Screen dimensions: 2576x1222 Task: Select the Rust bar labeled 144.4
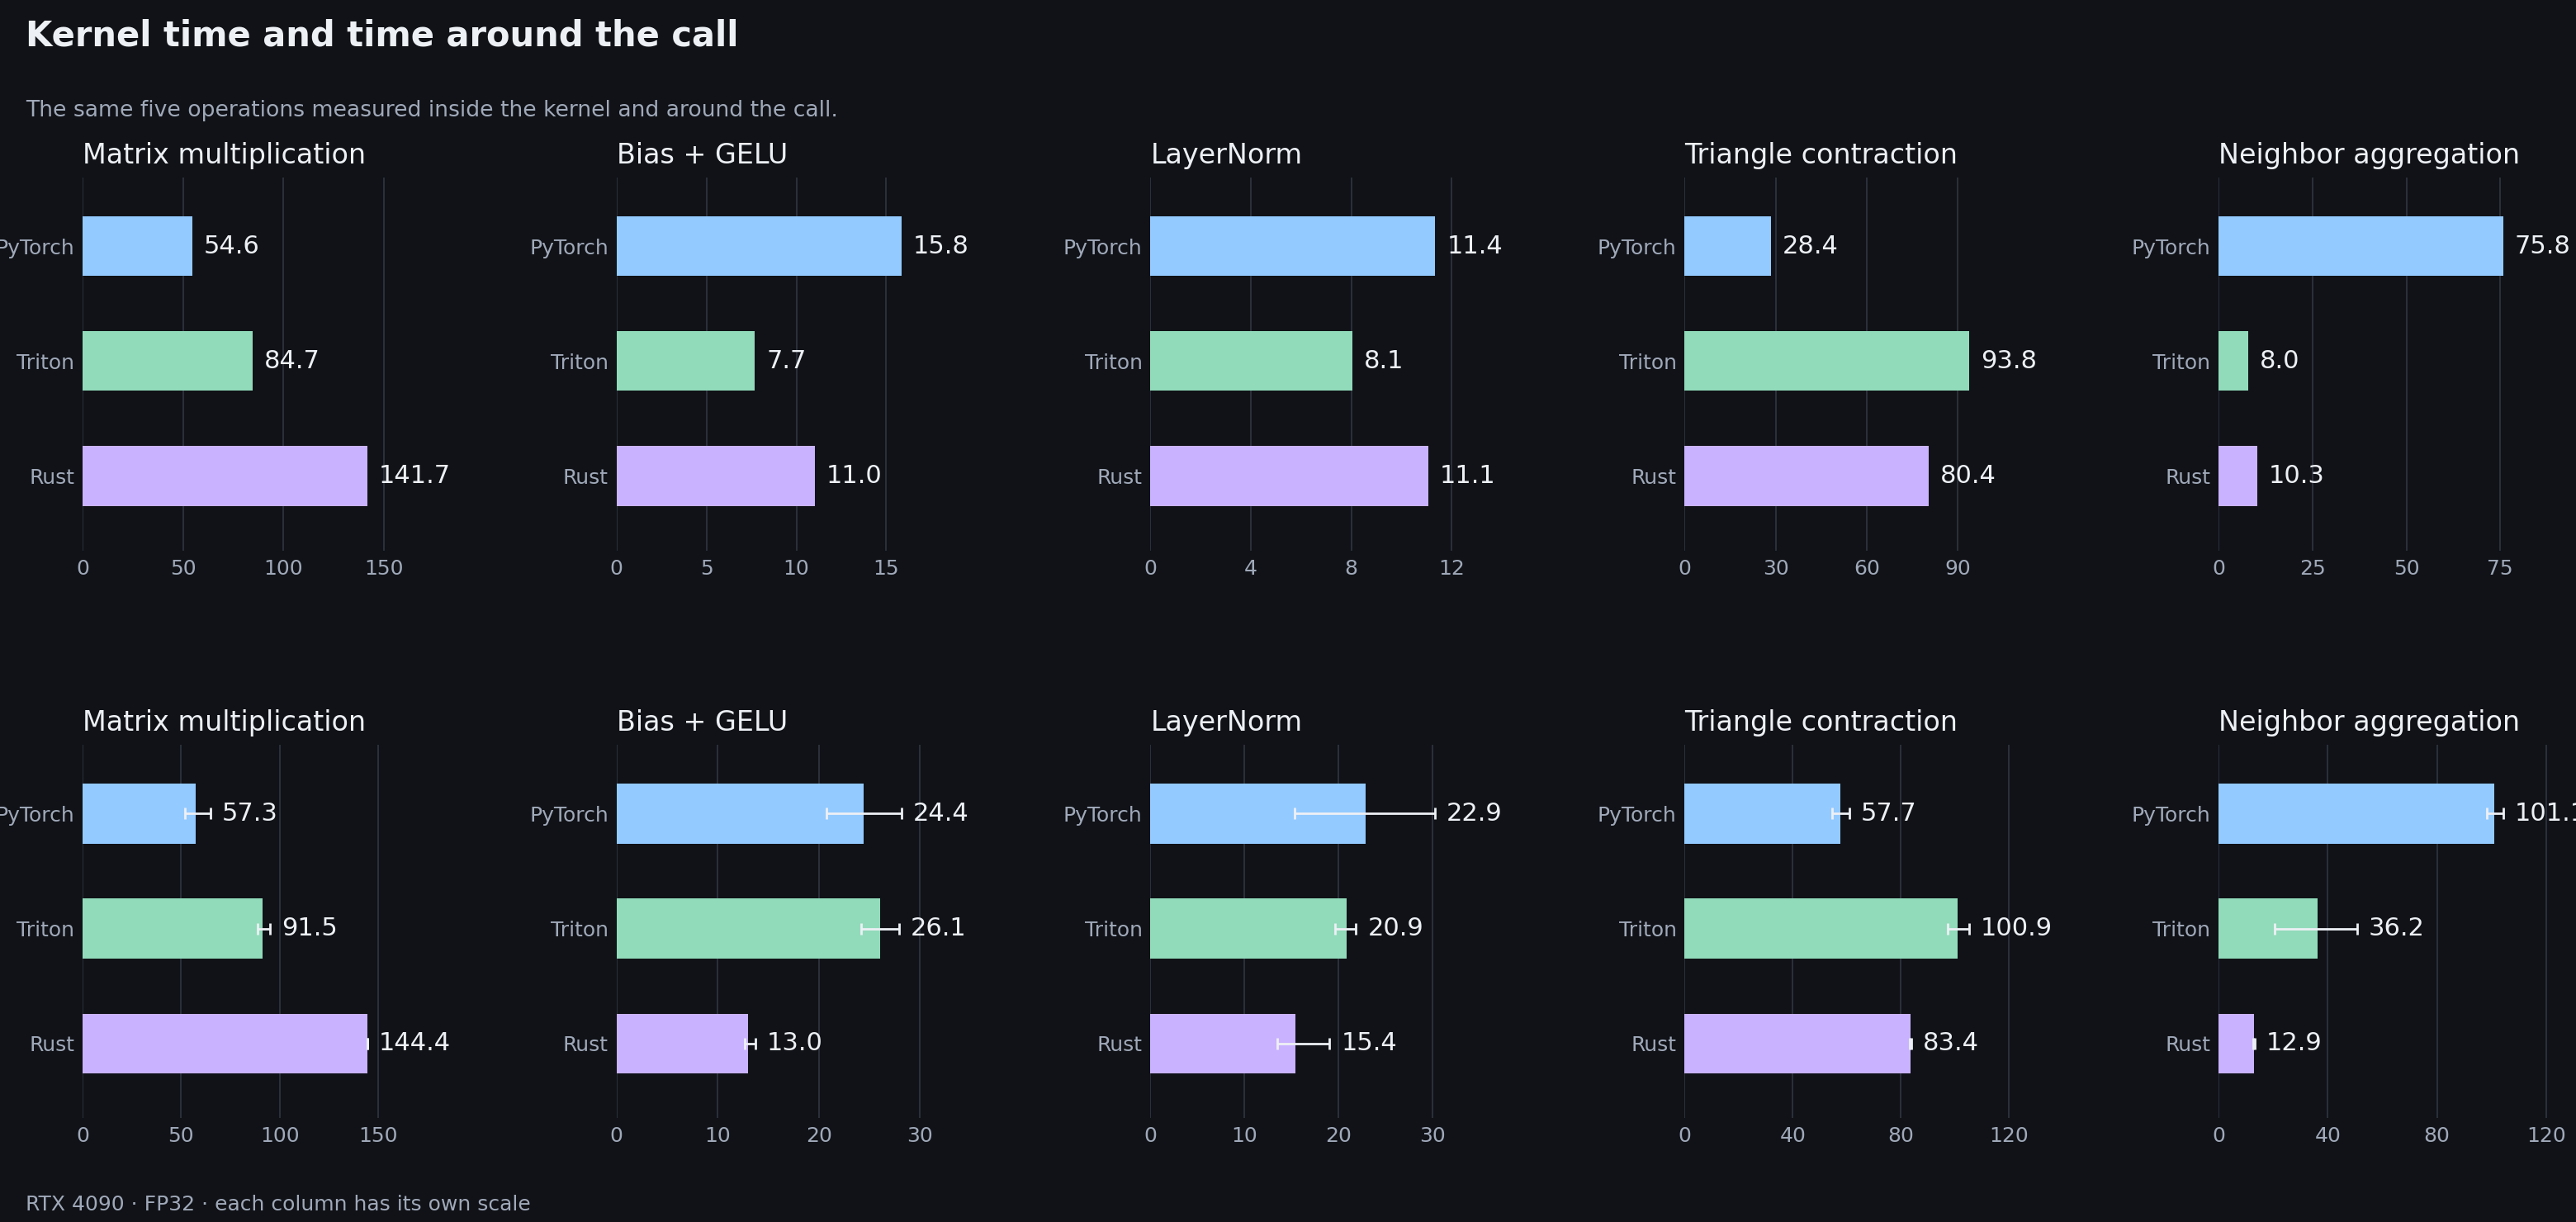tap(225, 1044)
